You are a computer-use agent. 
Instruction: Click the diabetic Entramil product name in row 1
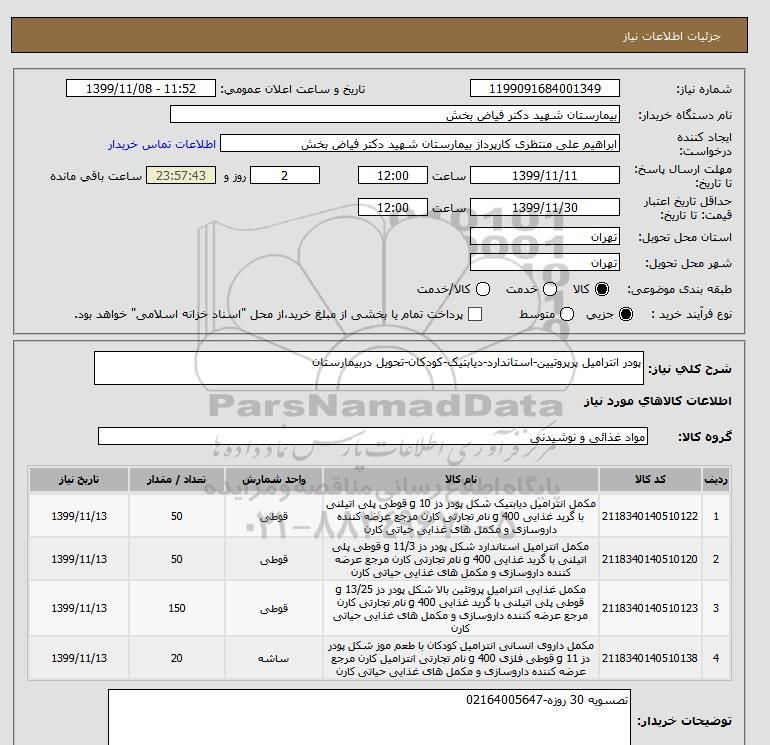click(461, 516)
